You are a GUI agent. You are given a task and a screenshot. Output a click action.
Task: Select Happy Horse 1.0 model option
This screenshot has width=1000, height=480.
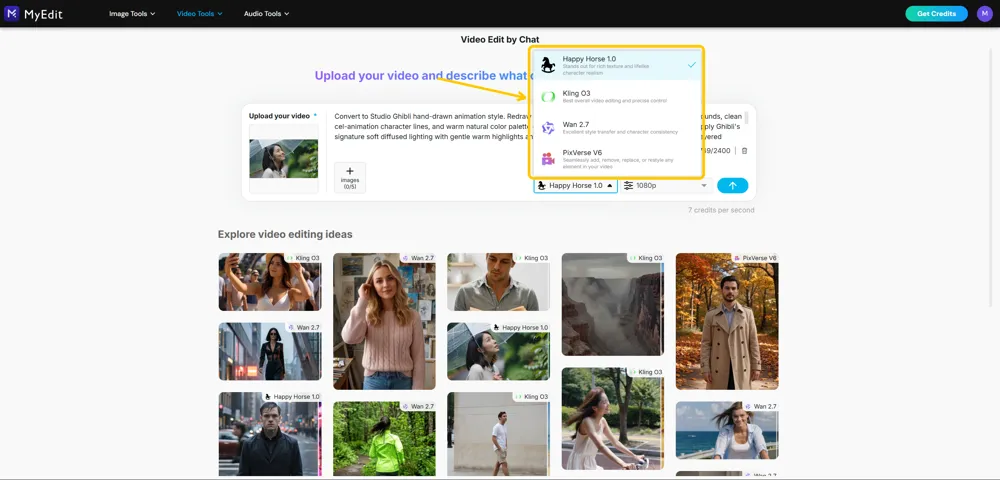[616, 65]
